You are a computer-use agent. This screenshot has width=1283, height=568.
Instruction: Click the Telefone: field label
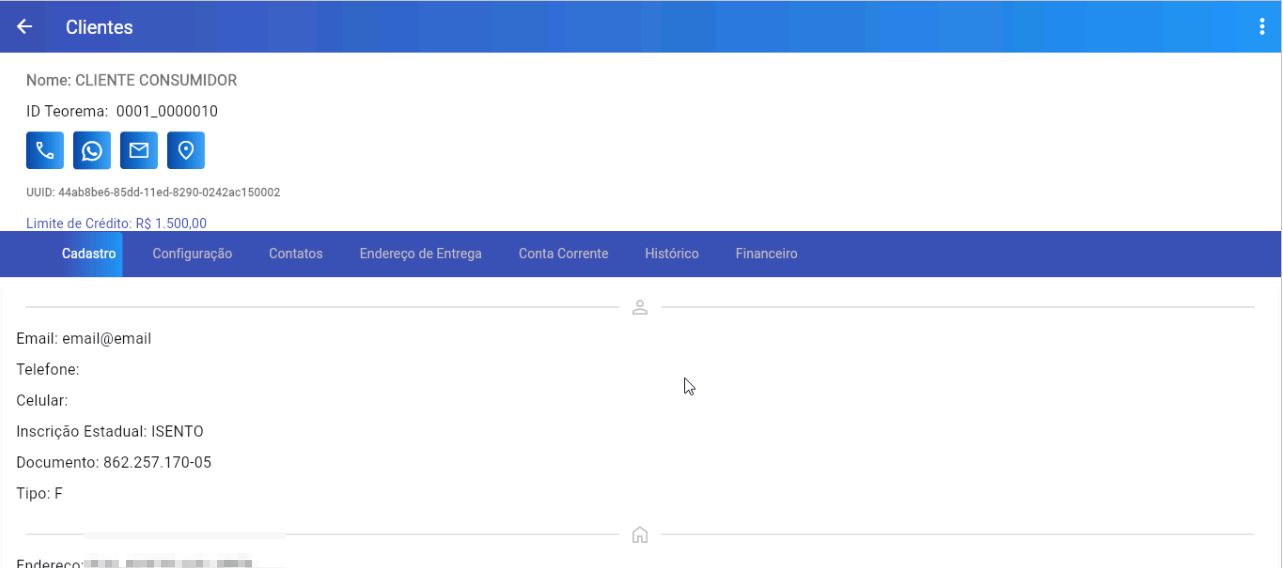pyautogui.click(x=48, y=370)
